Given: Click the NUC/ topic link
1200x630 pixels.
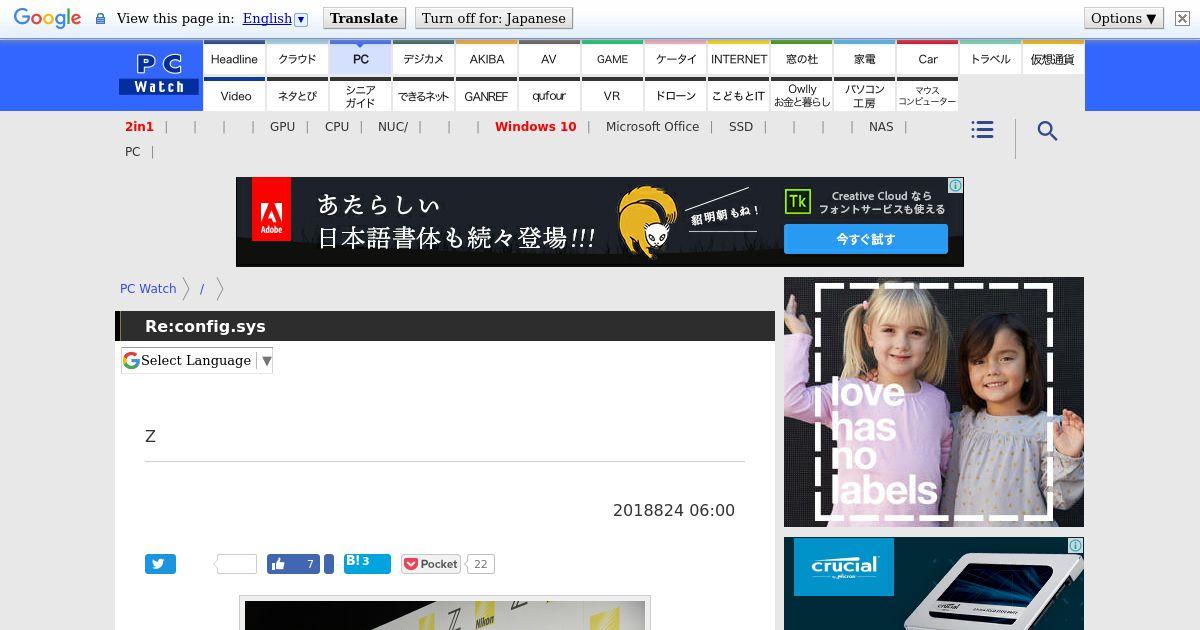Looking at the screenshot, I should [x=393, y=126].
